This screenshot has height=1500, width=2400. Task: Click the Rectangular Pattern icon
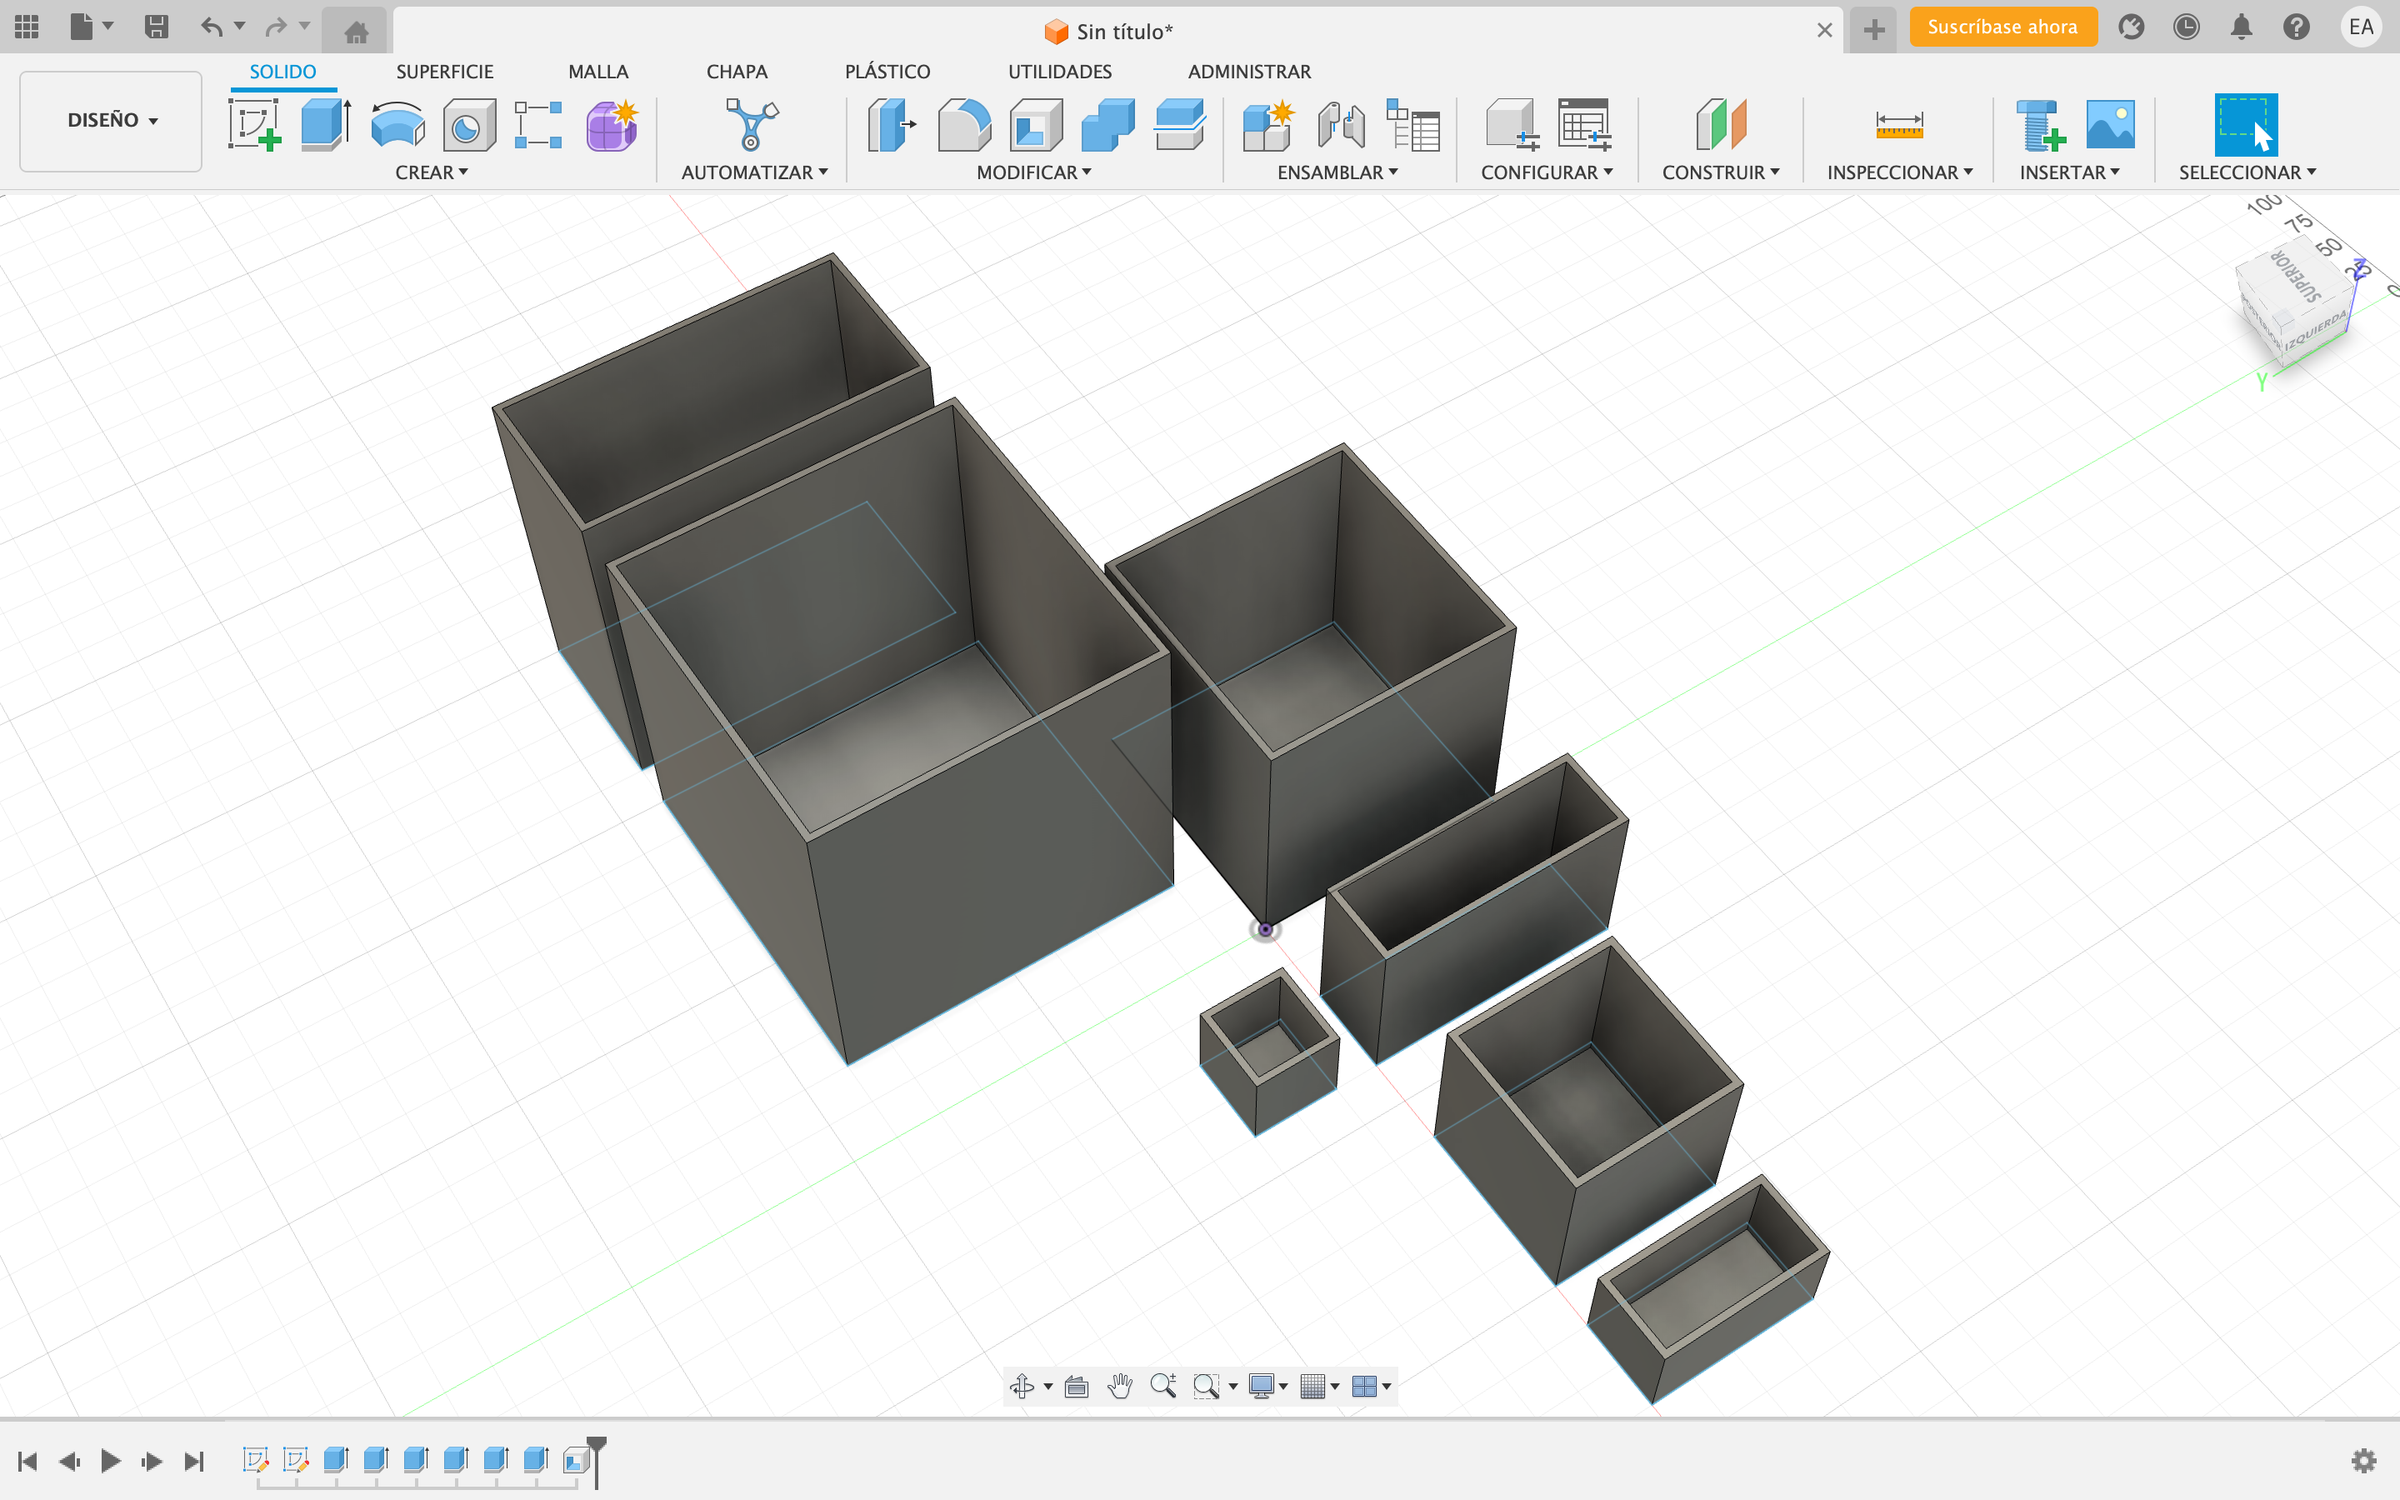(x=539, y=124)
